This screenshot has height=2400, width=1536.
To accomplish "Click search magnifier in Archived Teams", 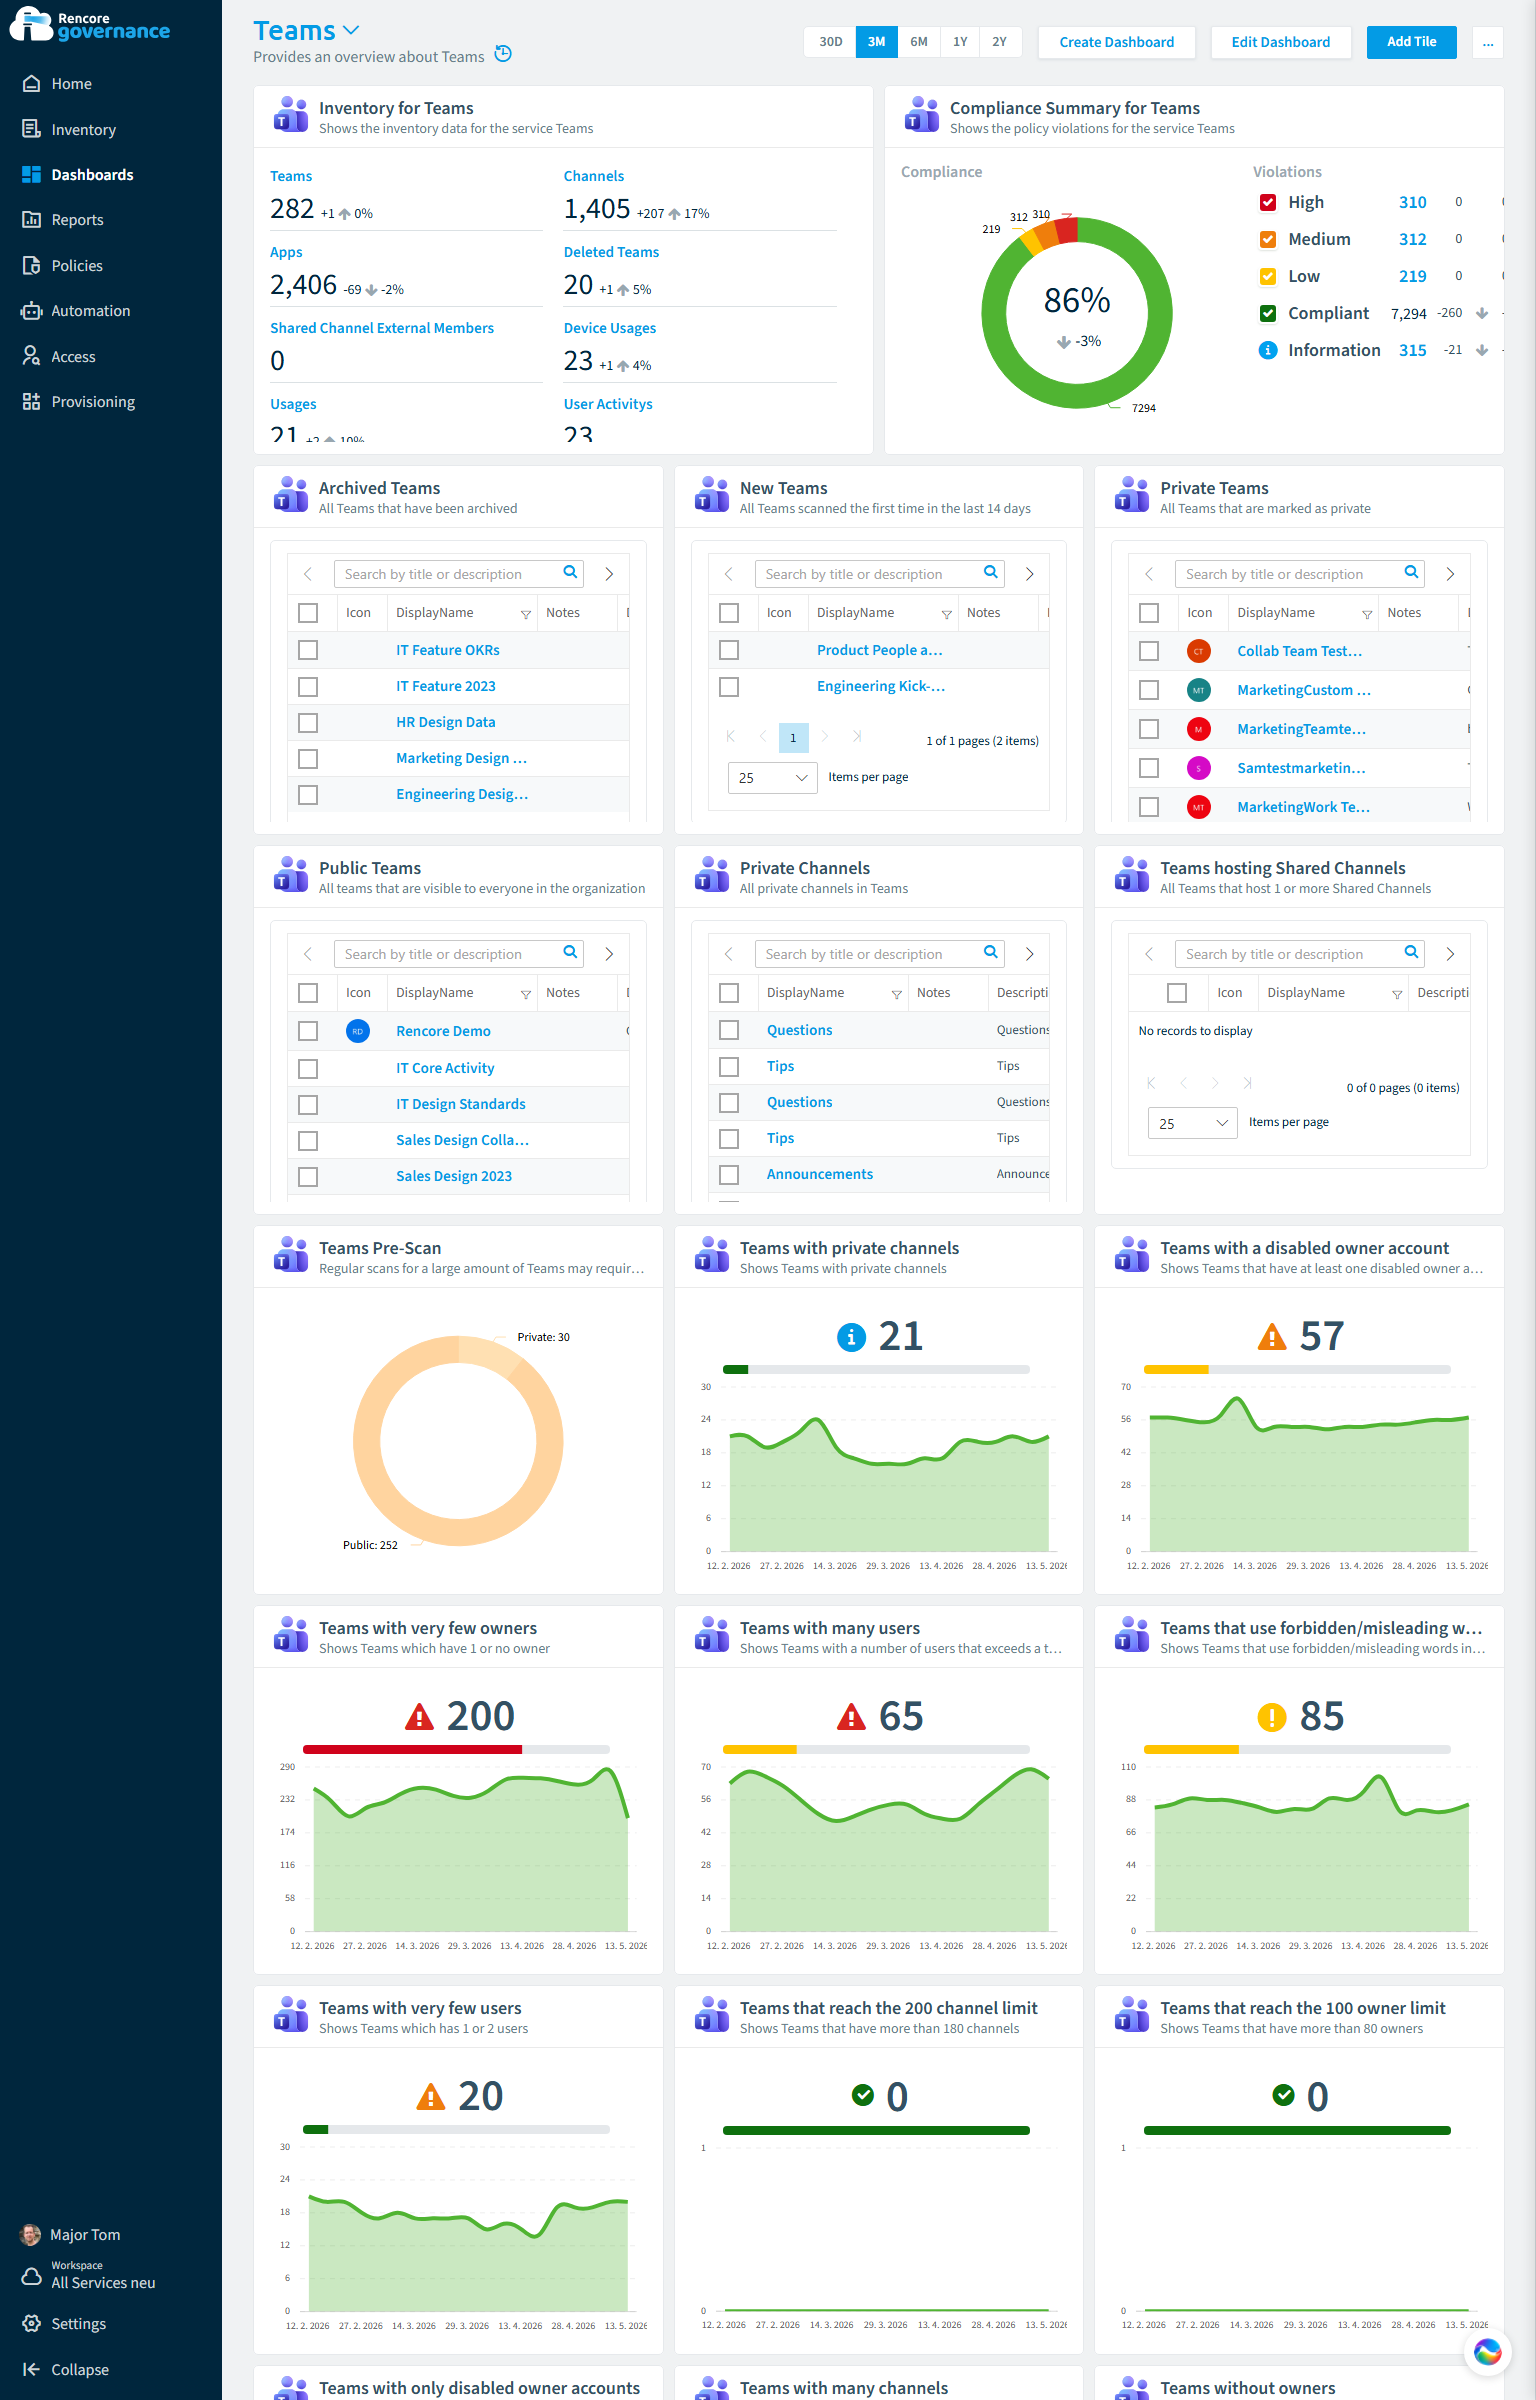I will (570, 572).
